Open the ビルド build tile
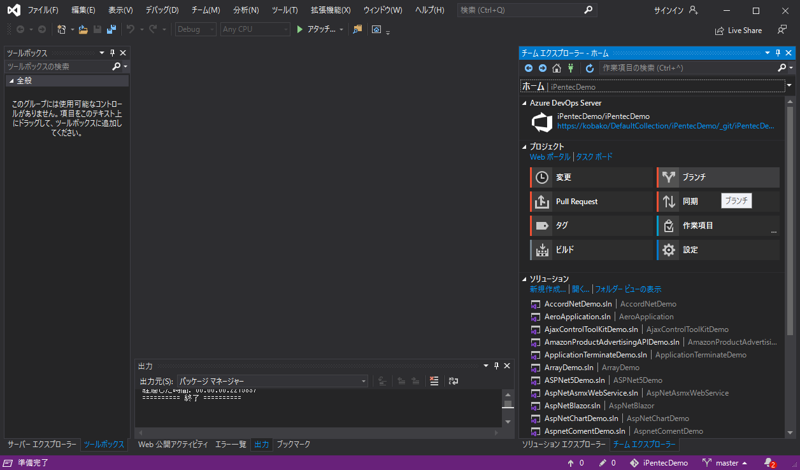Image resolution: width=800 pixels, height=470 pixels. pos(591,250)
